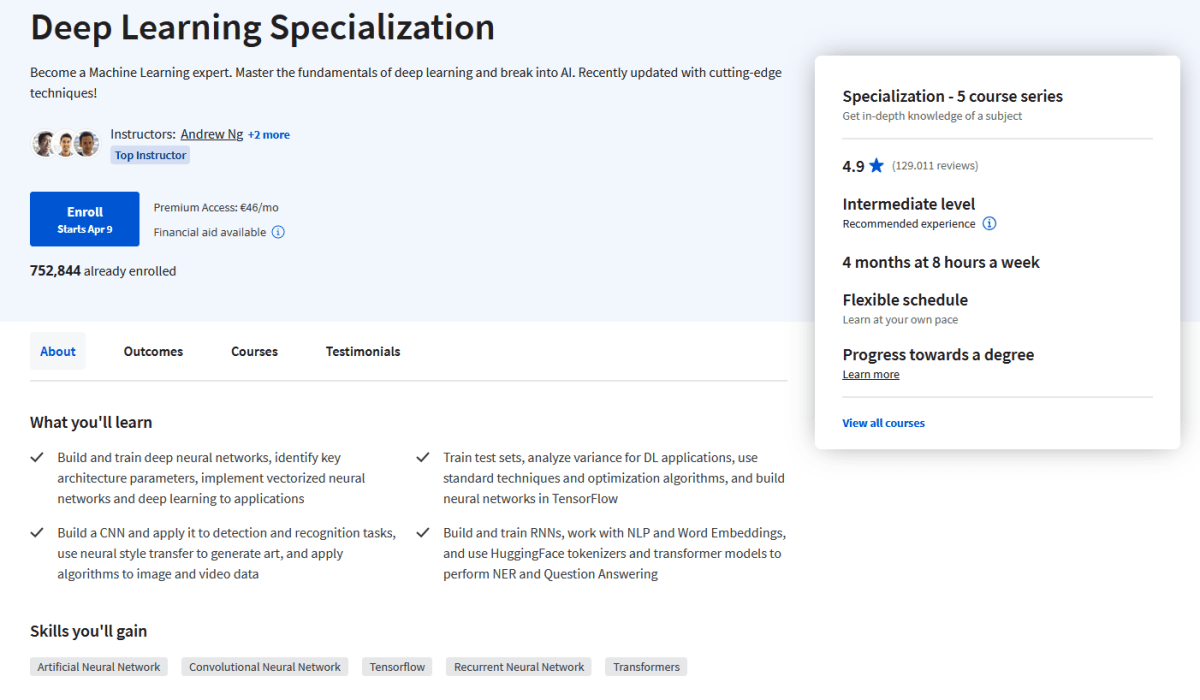This screenshot has height=700, width=1200.
Task: Click the Transformers skill tag
Action: pyautogui.click(x=645, y=666)
